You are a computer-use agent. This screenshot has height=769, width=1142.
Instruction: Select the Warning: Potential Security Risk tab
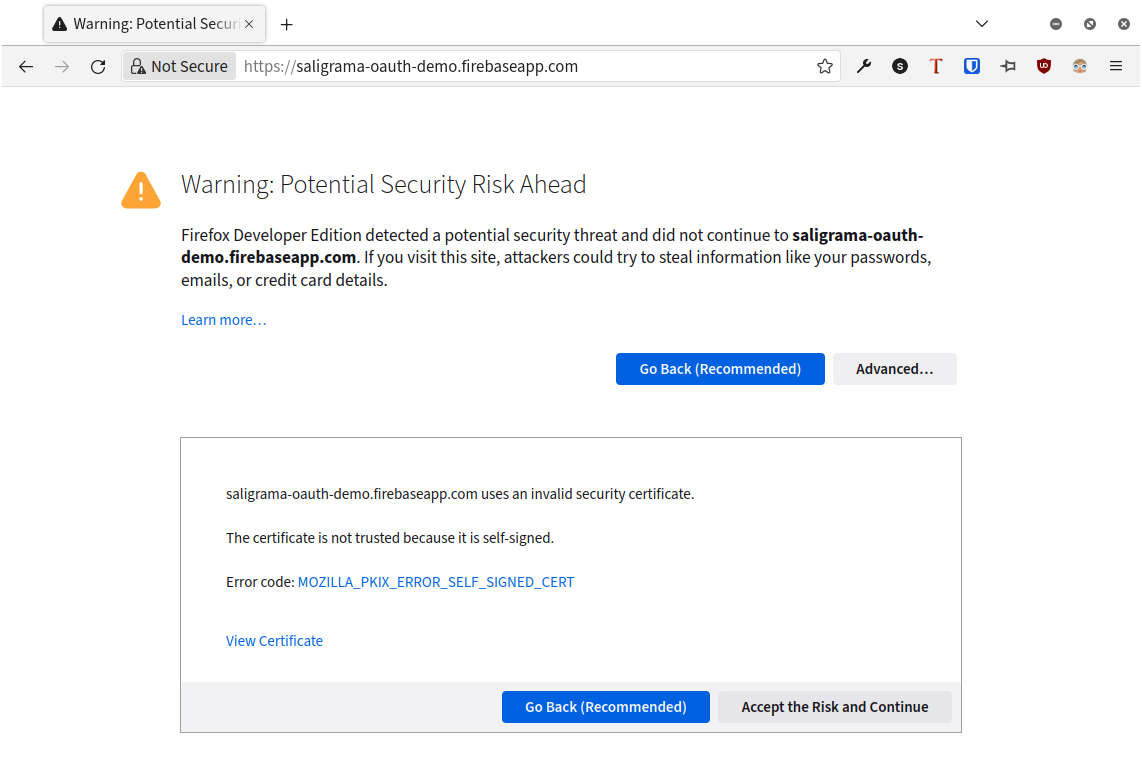pyautogui.click(x=154, y=24)
